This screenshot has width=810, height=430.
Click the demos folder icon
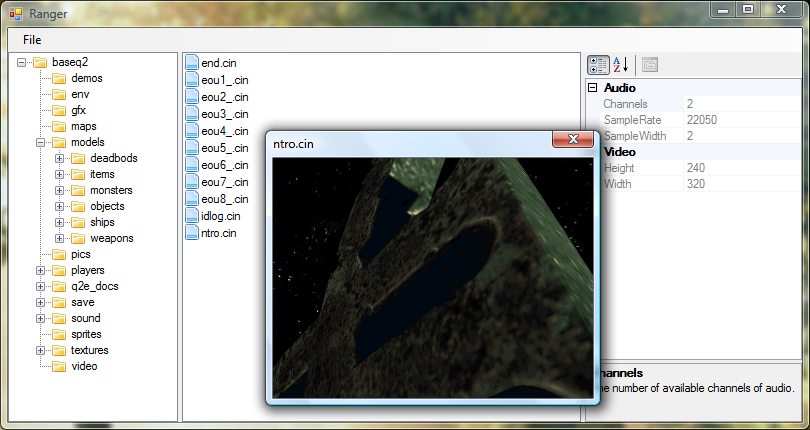(x=59, y=78)
